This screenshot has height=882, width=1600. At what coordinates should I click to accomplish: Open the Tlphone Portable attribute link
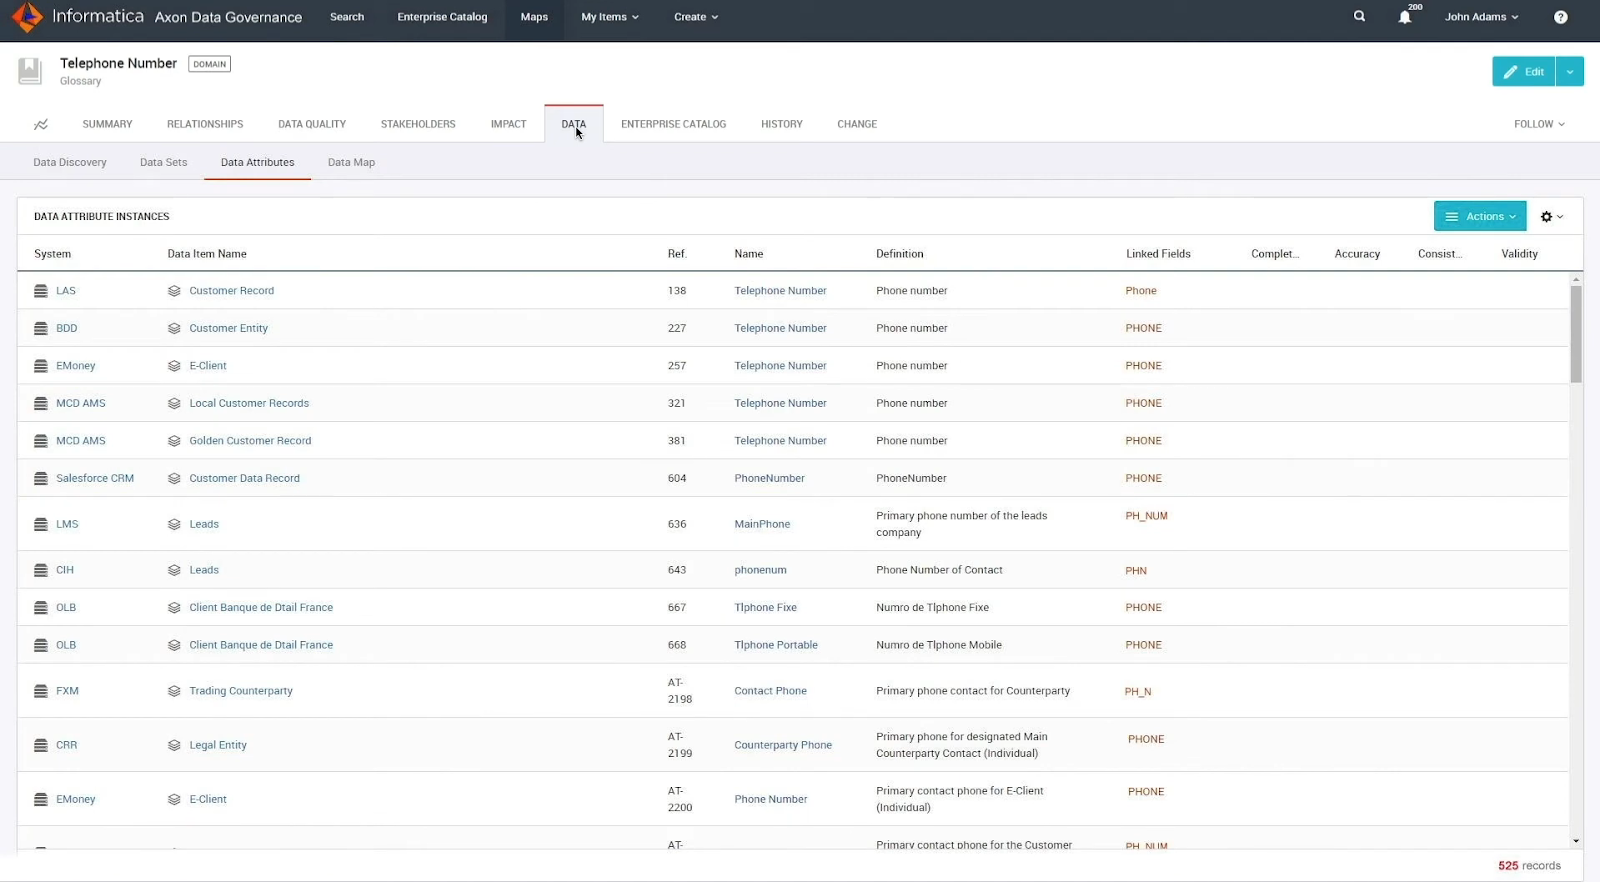click(776, 645)
